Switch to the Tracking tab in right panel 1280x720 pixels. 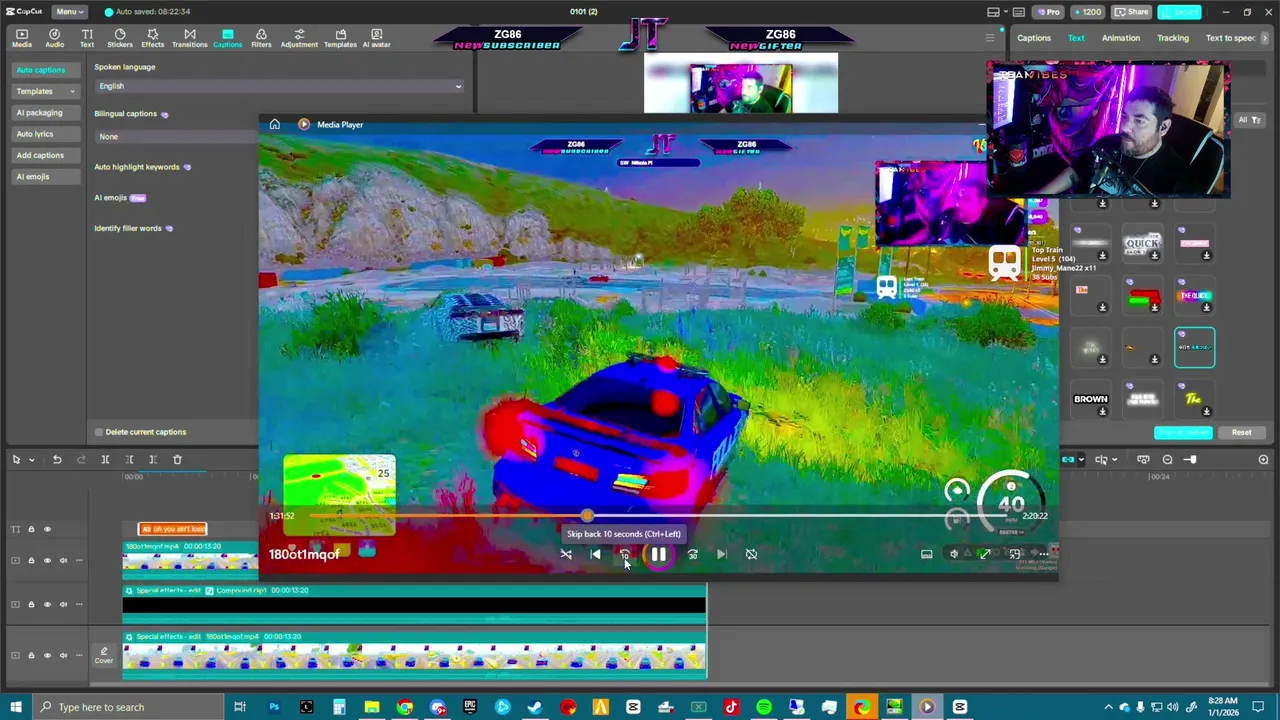[1173, 38]
